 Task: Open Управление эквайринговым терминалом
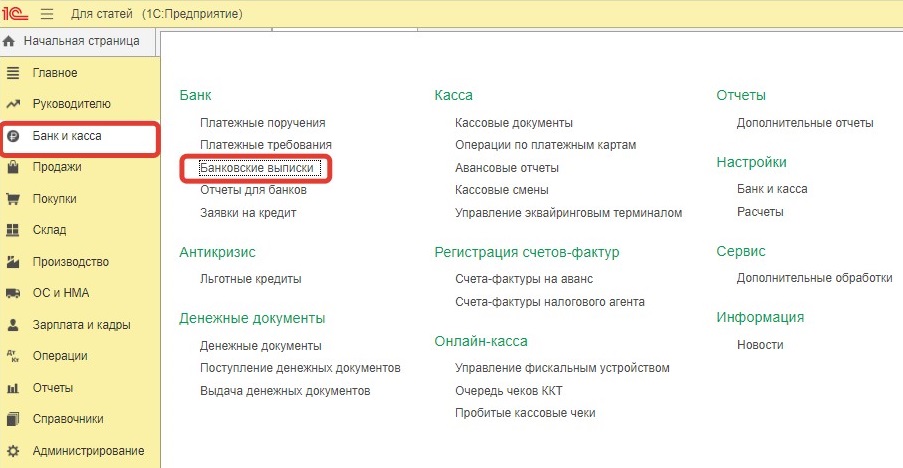click(568, 213)
